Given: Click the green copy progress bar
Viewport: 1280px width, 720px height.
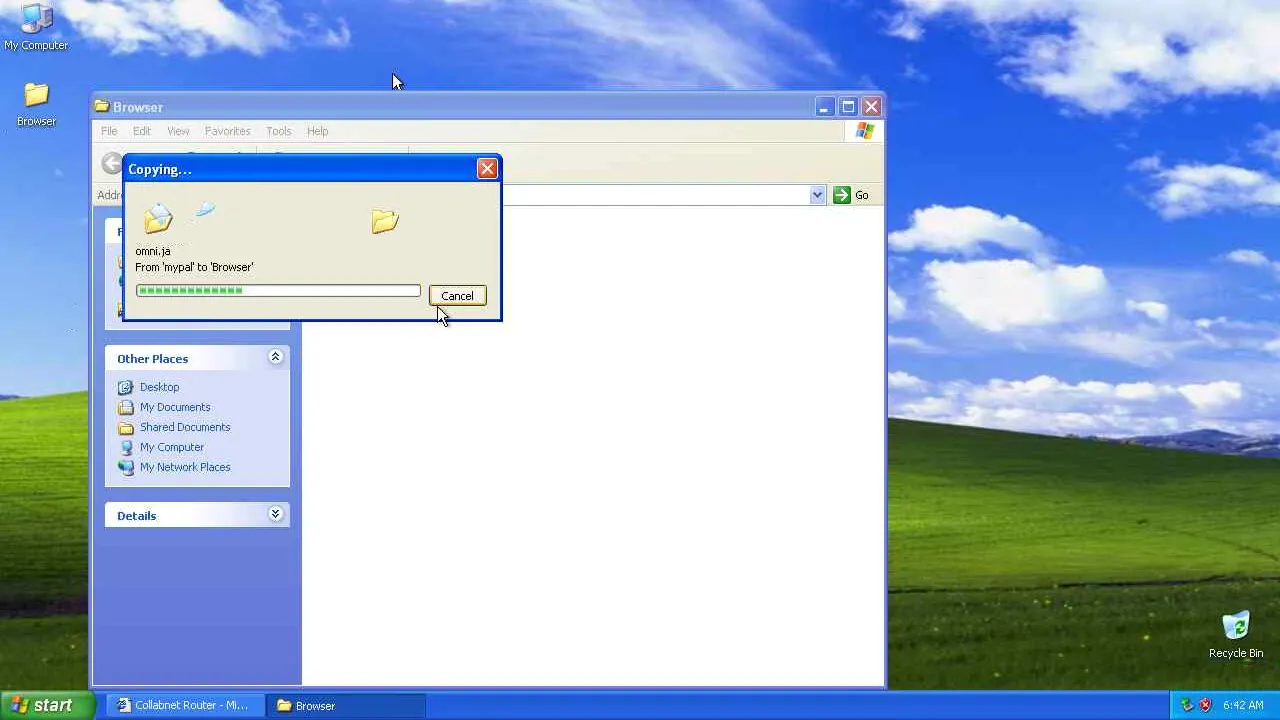Looking at the screenshot, I should 278,290.
